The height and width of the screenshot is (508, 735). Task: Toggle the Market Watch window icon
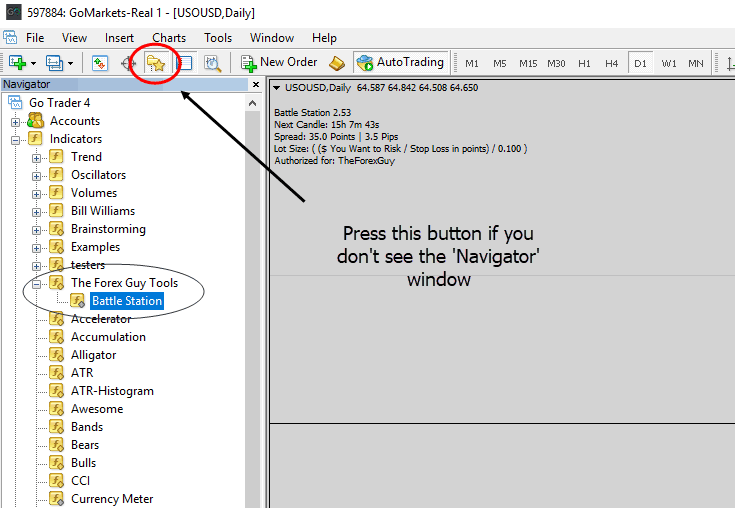coord(100,63)
